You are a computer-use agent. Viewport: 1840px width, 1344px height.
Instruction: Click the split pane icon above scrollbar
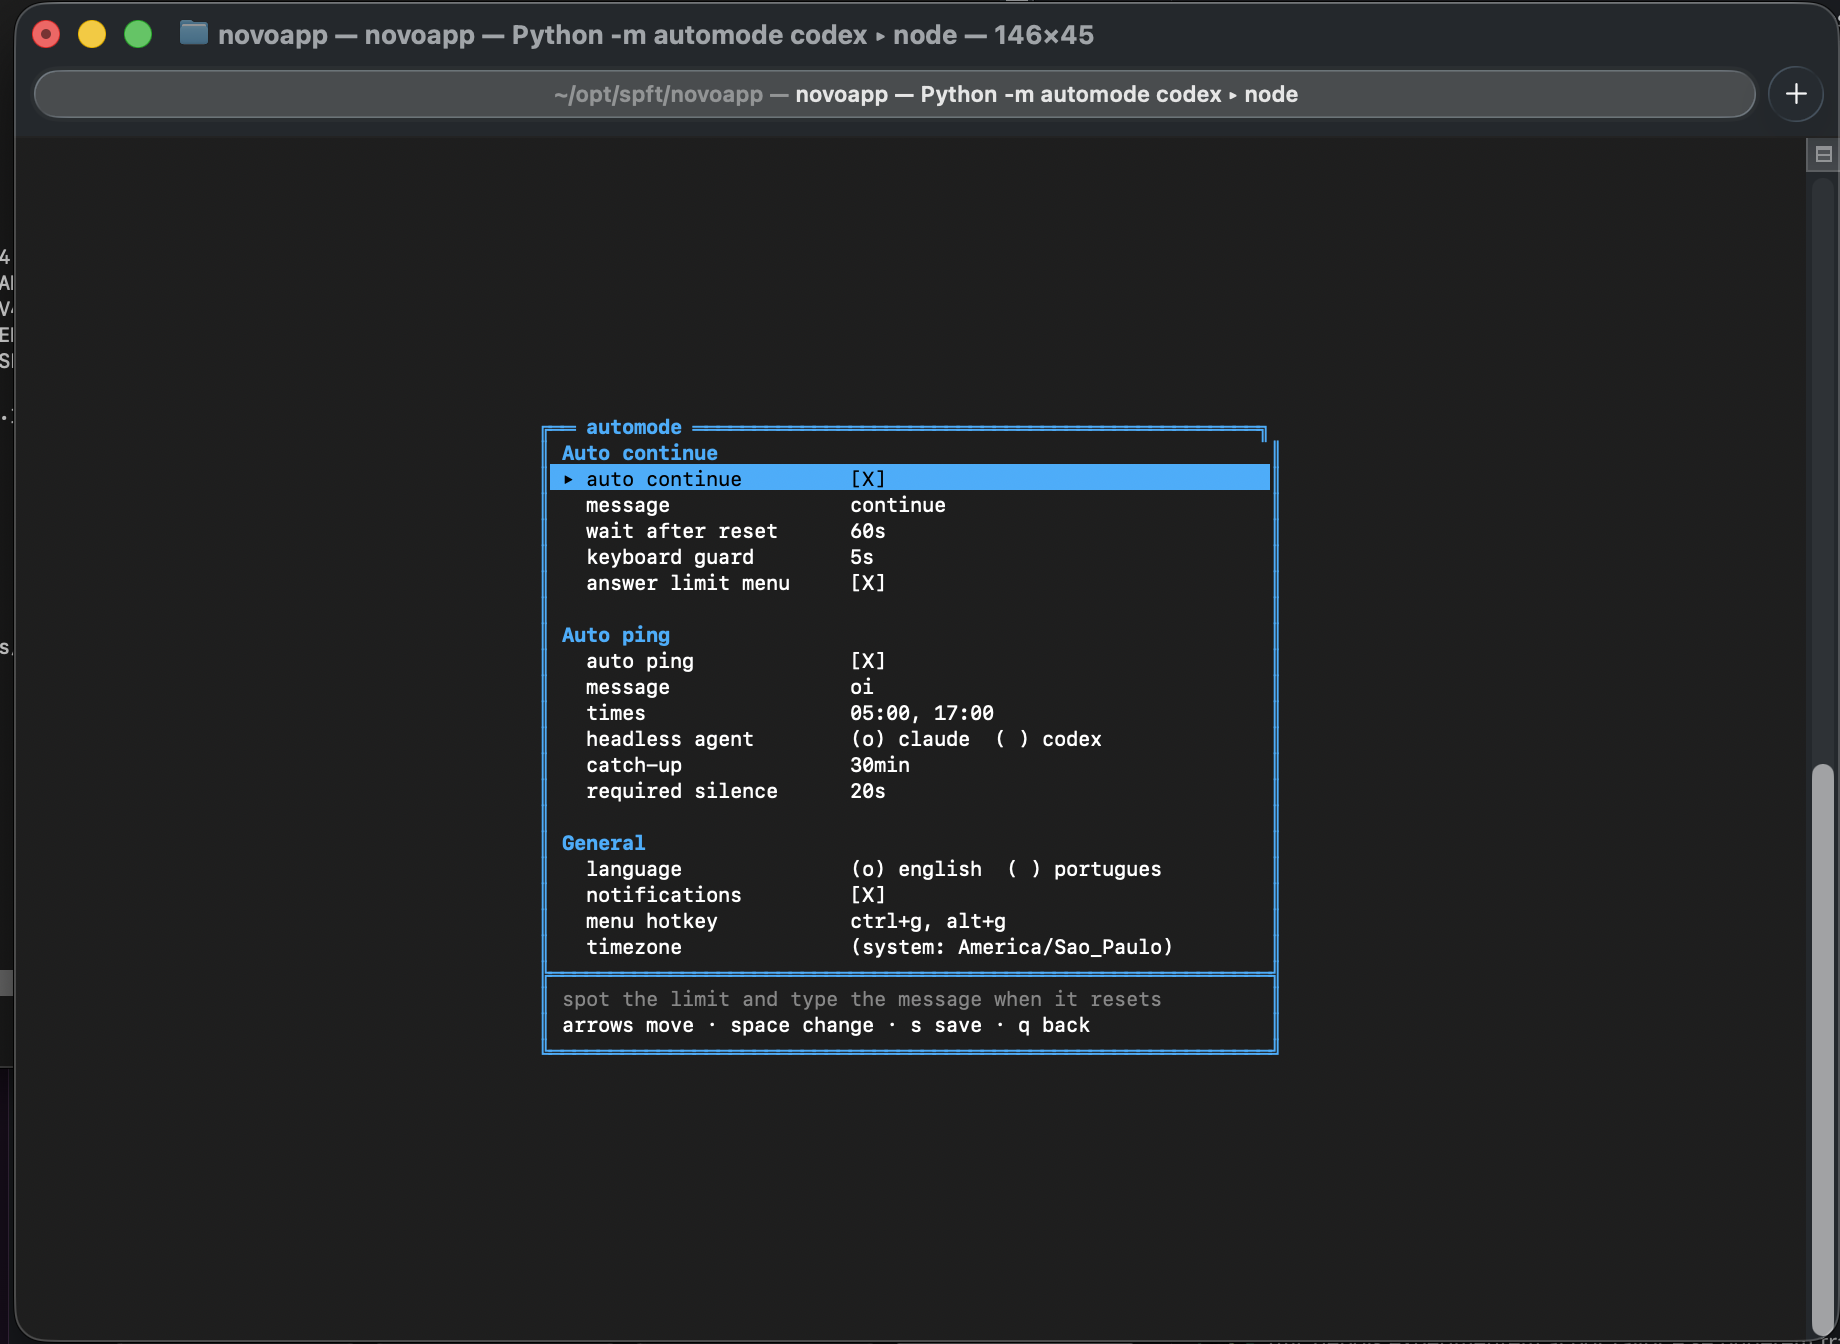click(x=1823, y=154)
